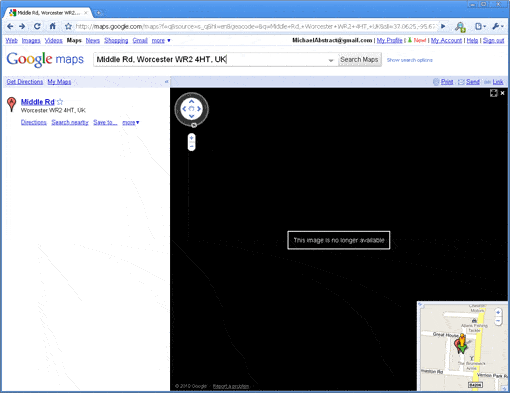Image resolution: width=510 pixels, height=393 pixels.
Task: Star the Middle Rd result
Action: click(x=60, y=102)
